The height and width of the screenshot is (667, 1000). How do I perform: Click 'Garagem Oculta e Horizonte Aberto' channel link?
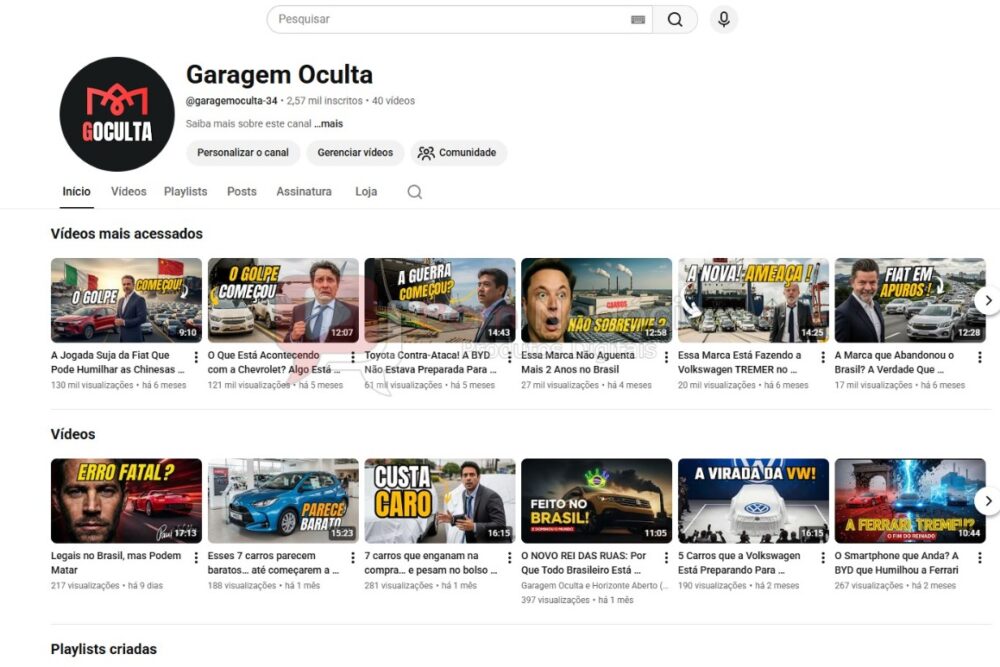click(594, 585)
